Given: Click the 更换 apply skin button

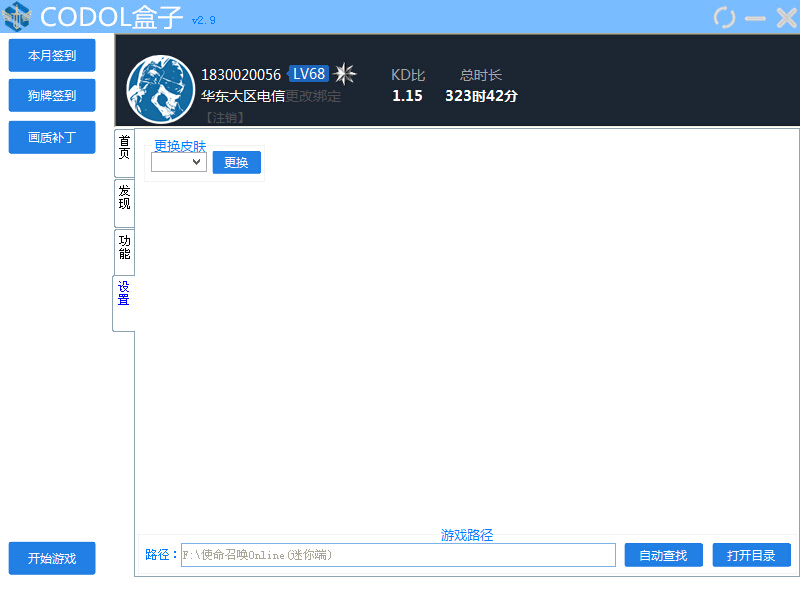Looking at the screenshot, I should point(237,162).
